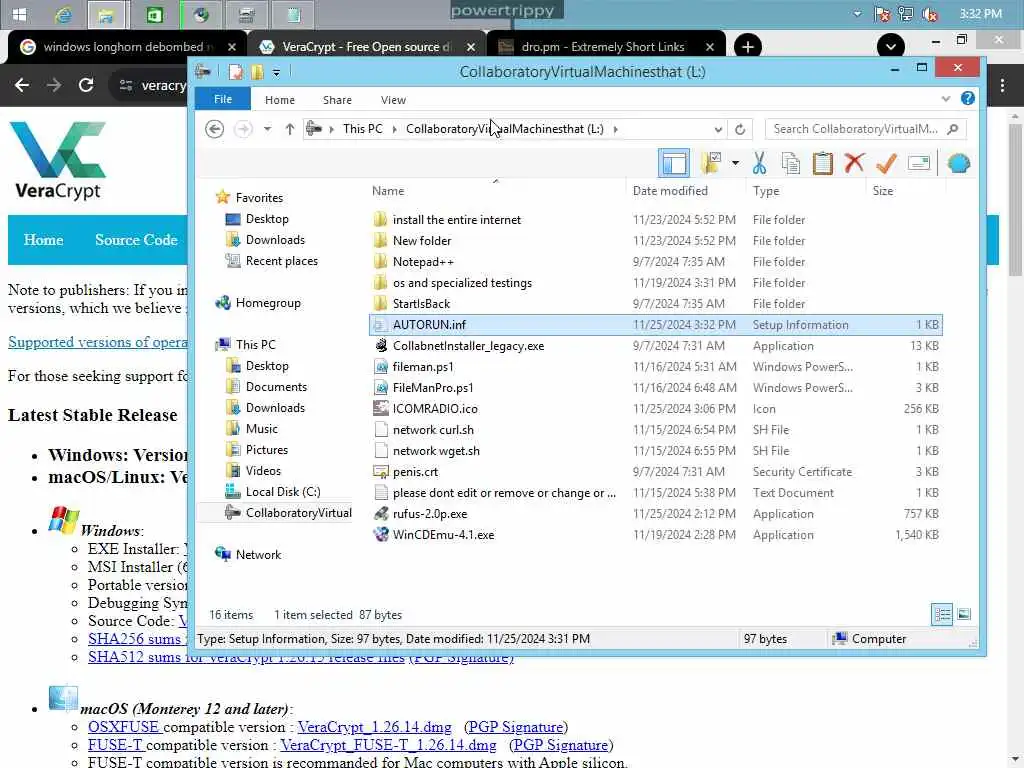The image size is (1024, 768).
Task: Open a new browser tab with plus
Action: pos(747,46)
